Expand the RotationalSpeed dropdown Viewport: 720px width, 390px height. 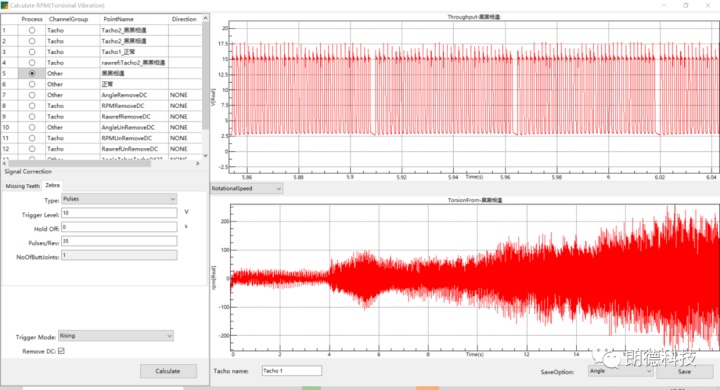coord(247,189)
